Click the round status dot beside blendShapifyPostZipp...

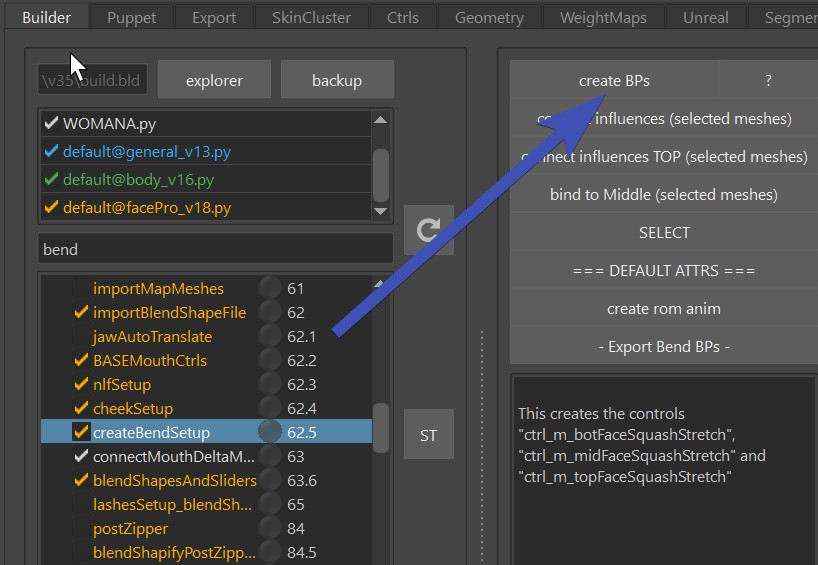pos(270,552)
